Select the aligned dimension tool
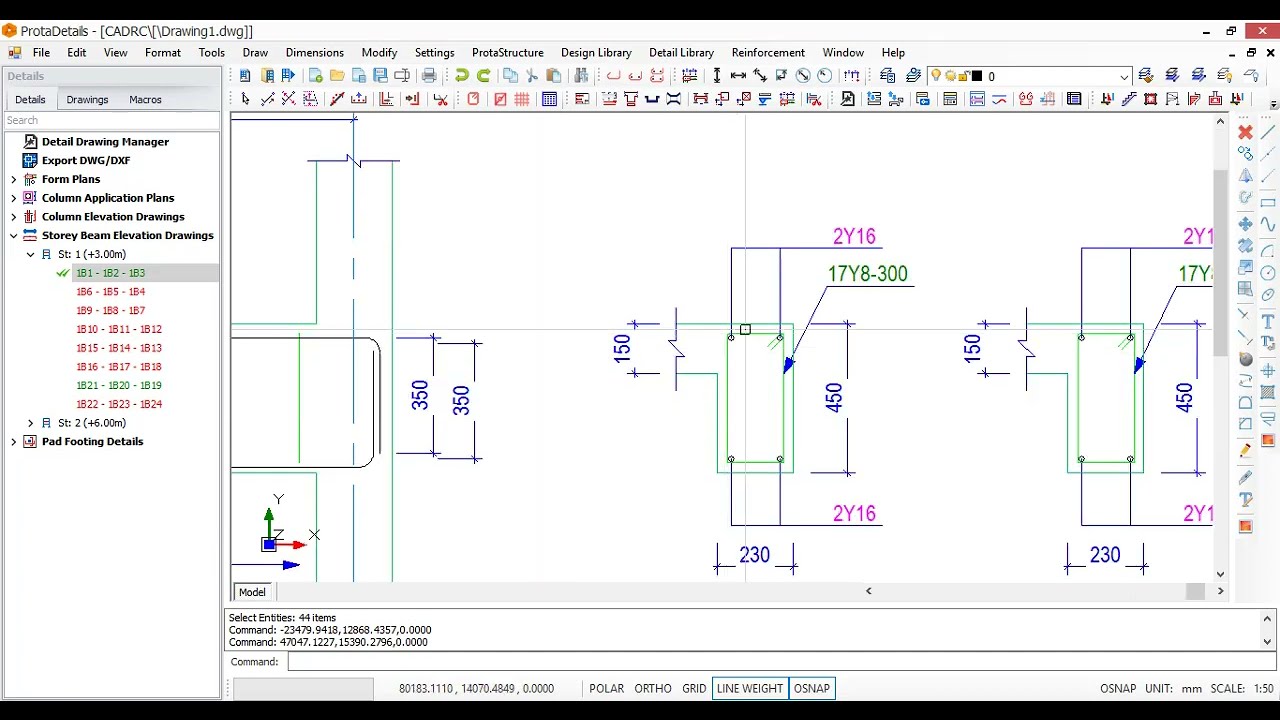Image resolution: width=1280 pixels, height=720 pixels. pyautogui.click(x=760, y=76)
